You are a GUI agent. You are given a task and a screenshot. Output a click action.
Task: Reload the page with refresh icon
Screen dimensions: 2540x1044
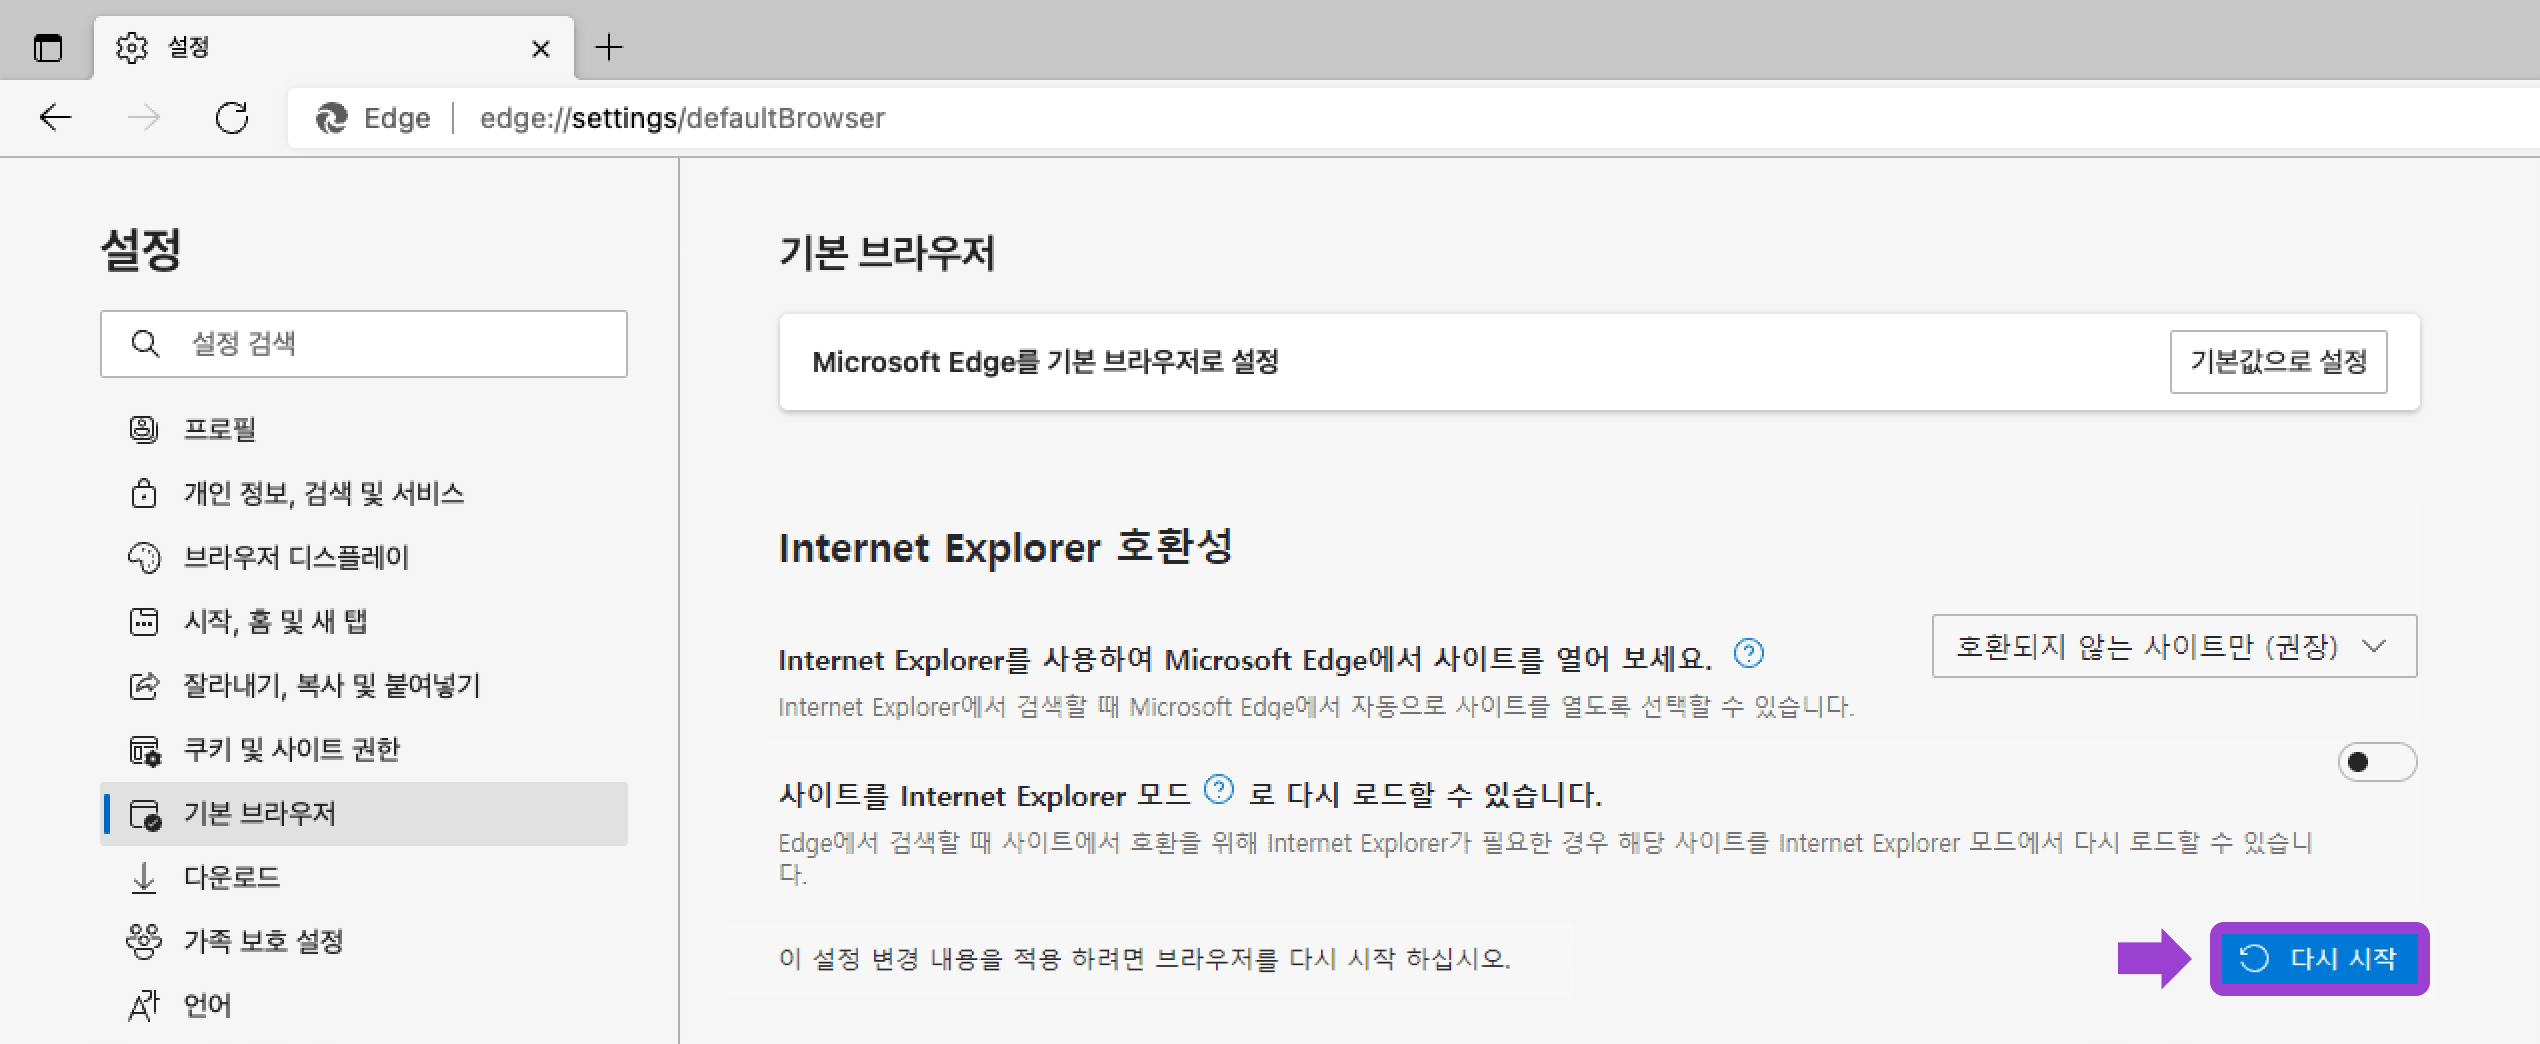click(x=232, y=118)
